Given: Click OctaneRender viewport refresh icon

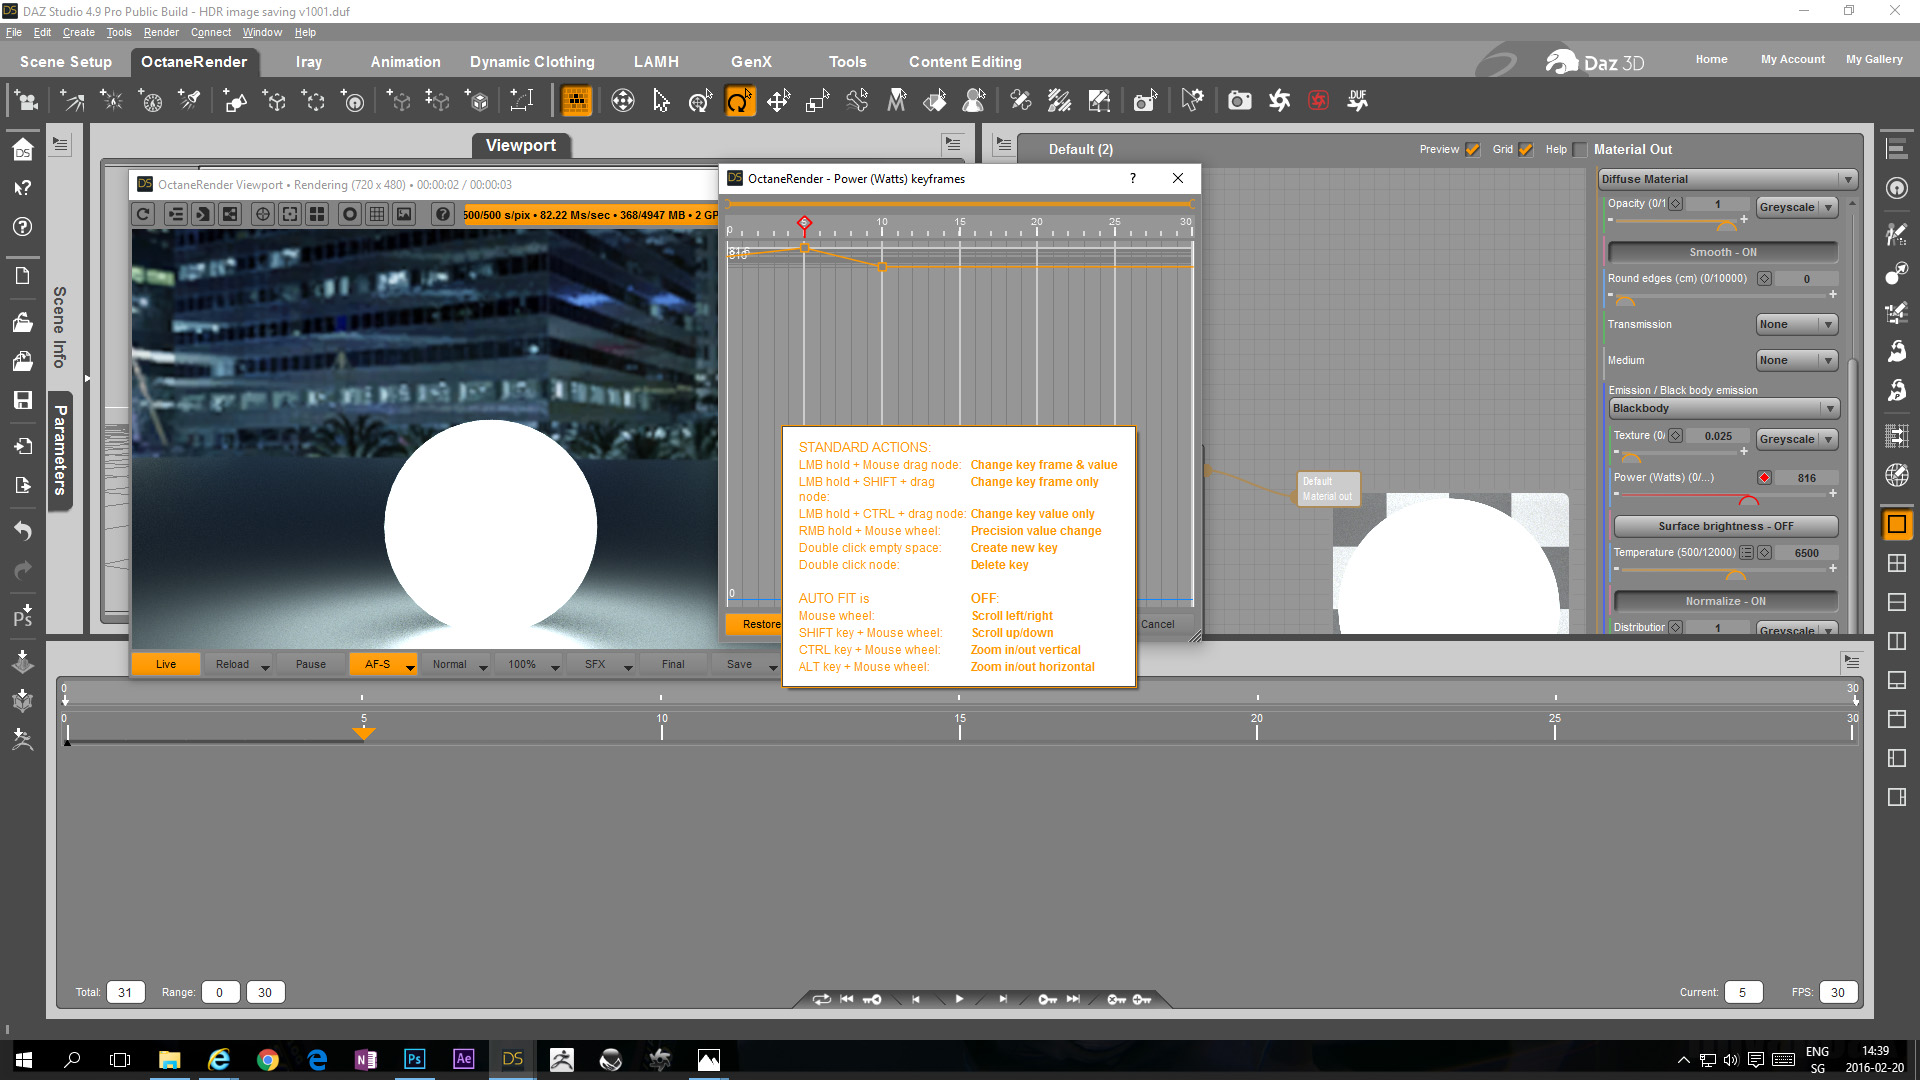Looking at the screenshot, I should (143, 214).
